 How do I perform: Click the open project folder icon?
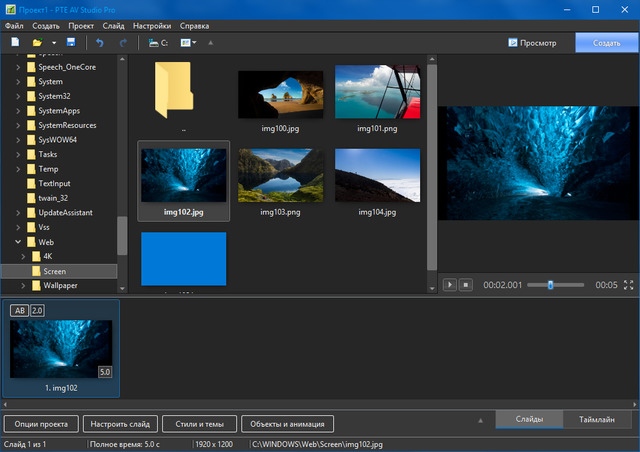tap(37, 43)
